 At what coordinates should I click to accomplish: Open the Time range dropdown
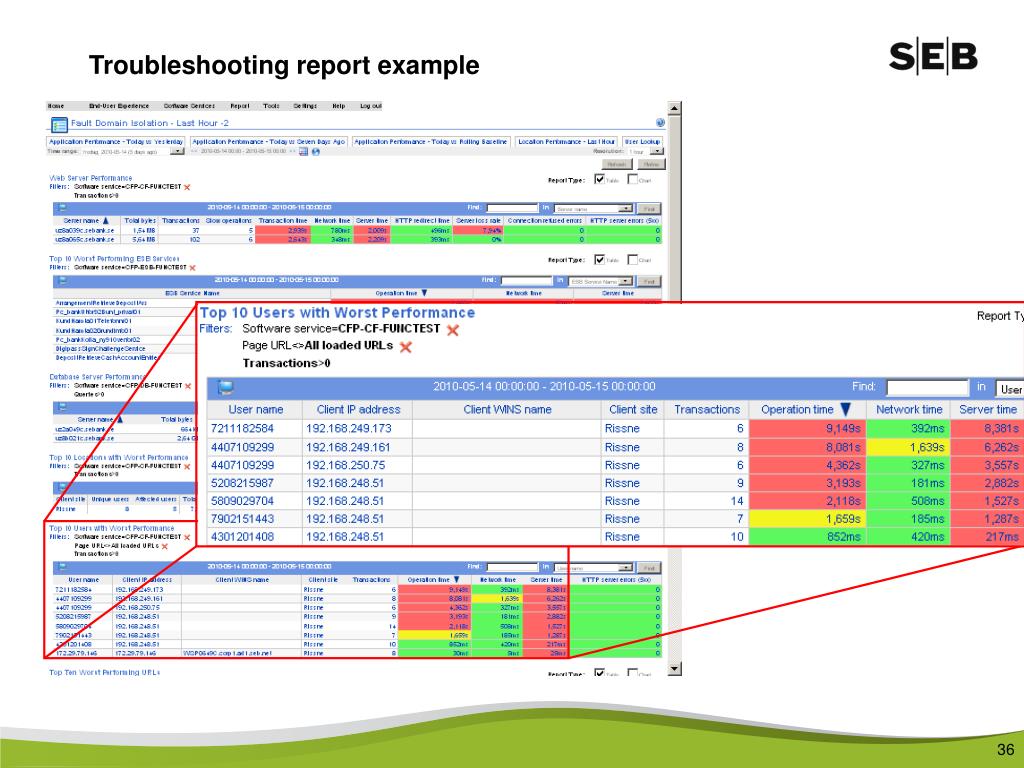pyautogui.click(x=177, y=152)
